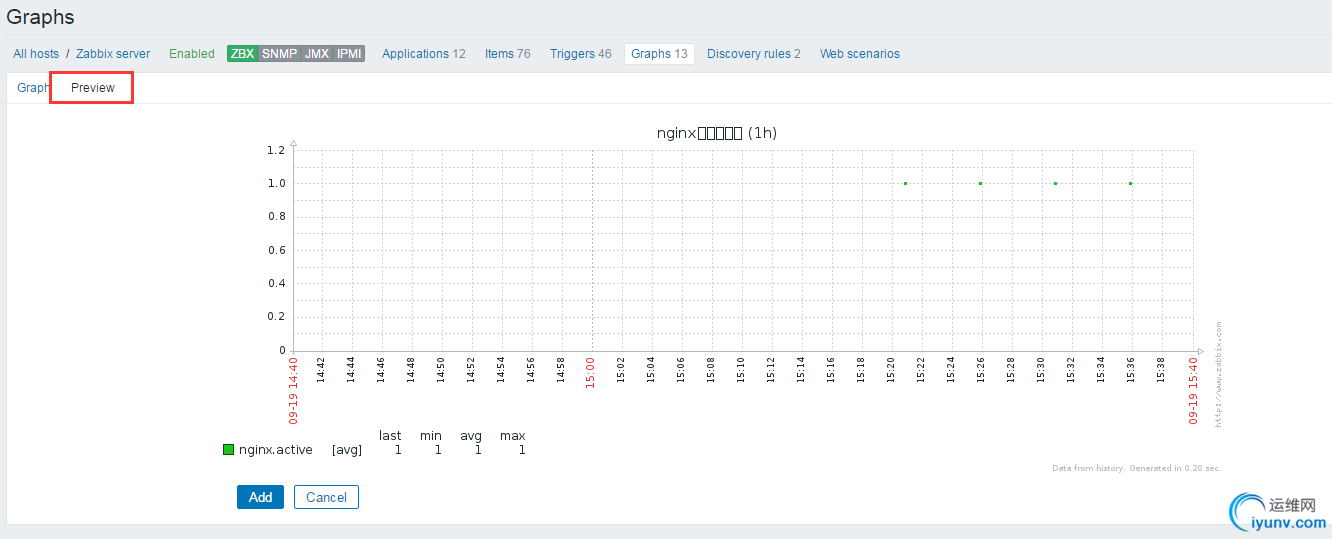
Task: Click the SNMP availability badge
Action: pyautogui.click(x=279, y=54)
